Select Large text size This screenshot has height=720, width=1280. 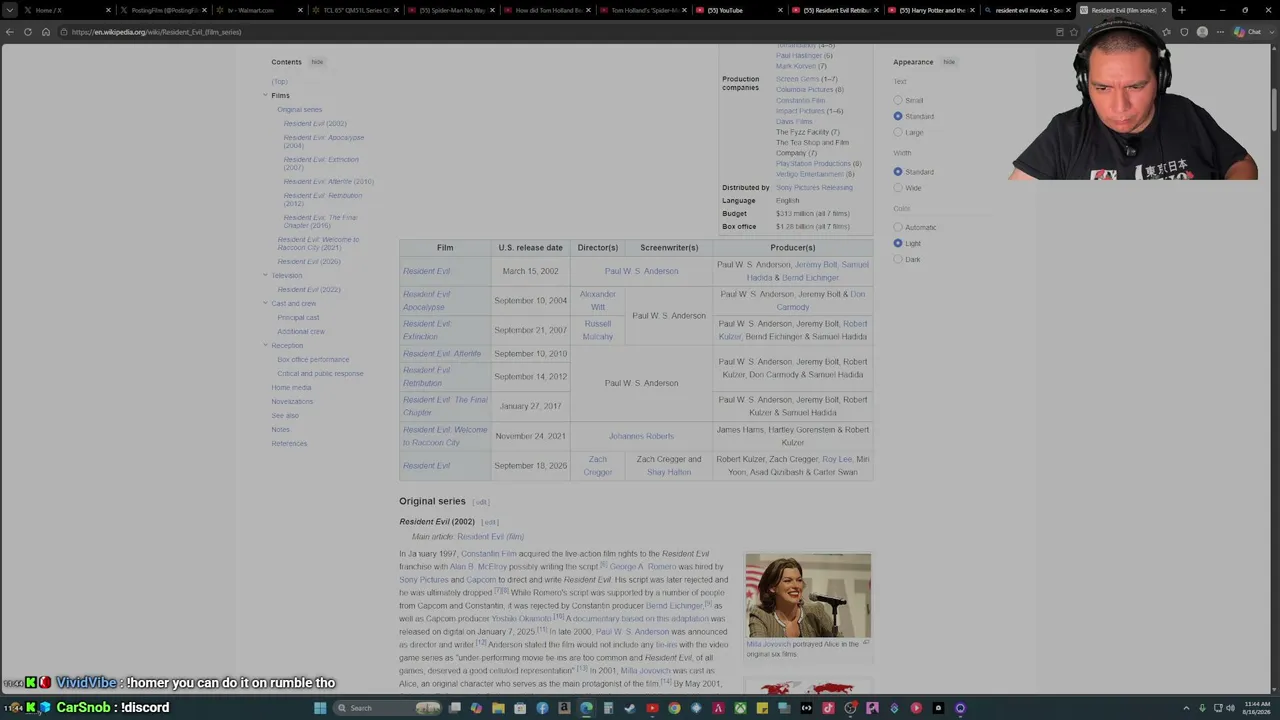(x=898, y=132)
